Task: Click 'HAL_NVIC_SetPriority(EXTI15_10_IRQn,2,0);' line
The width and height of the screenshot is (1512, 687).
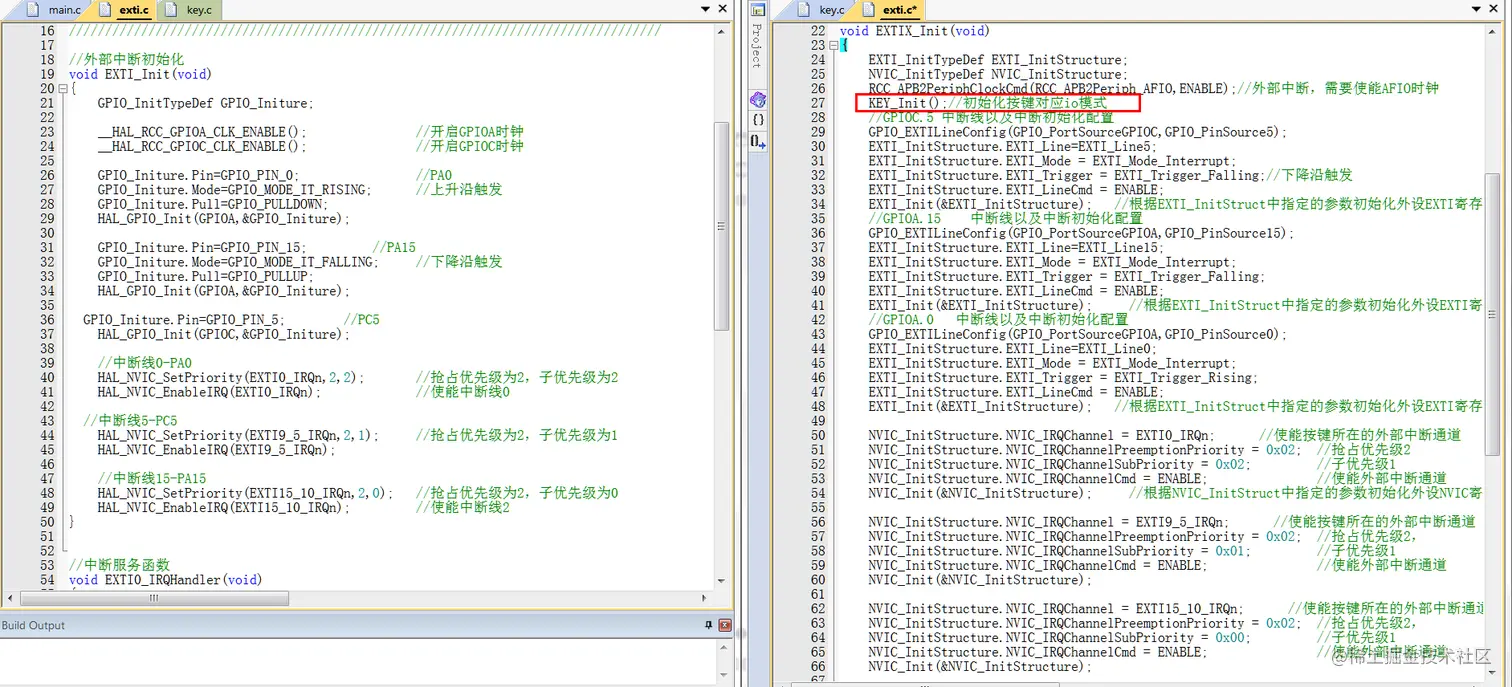Action: pyautogui.click(x=245, y=493)
